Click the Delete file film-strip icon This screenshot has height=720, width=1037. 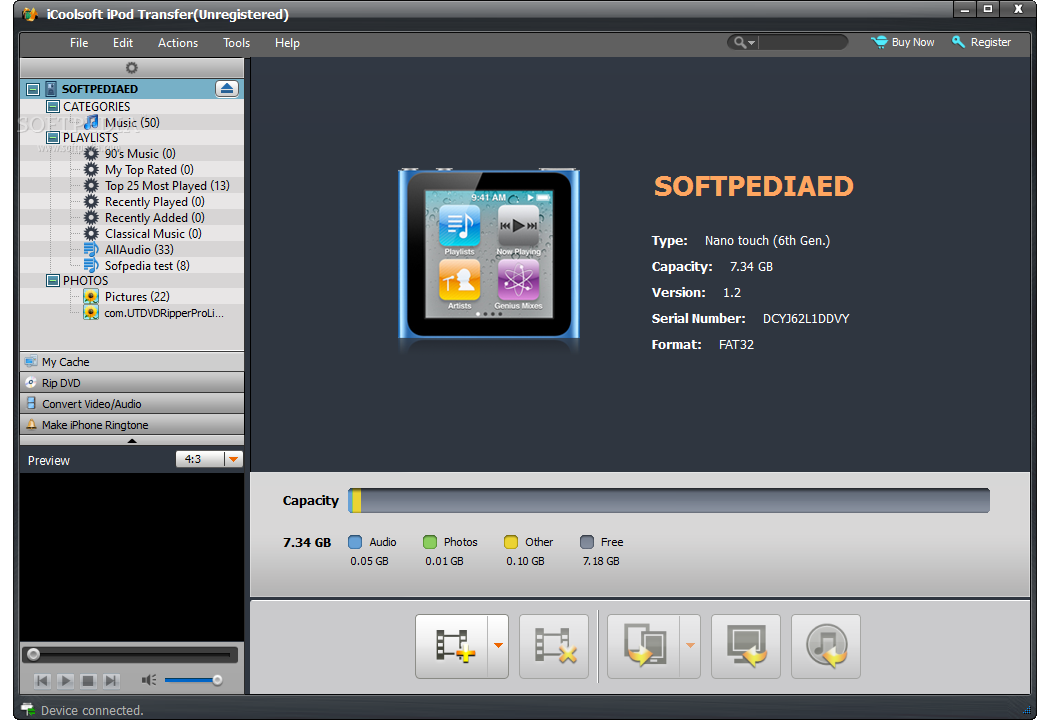554,646
